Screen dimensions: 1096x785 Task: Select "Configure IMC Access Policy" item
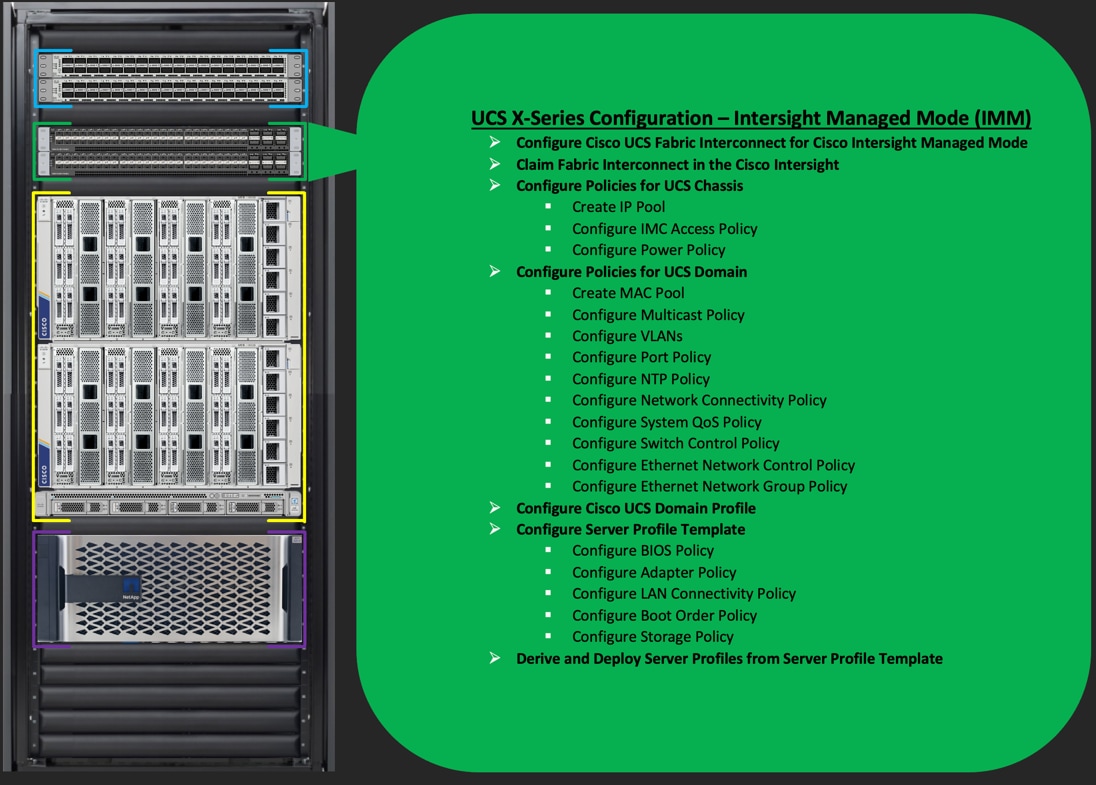pyautogui.click(x=664, y=229)
